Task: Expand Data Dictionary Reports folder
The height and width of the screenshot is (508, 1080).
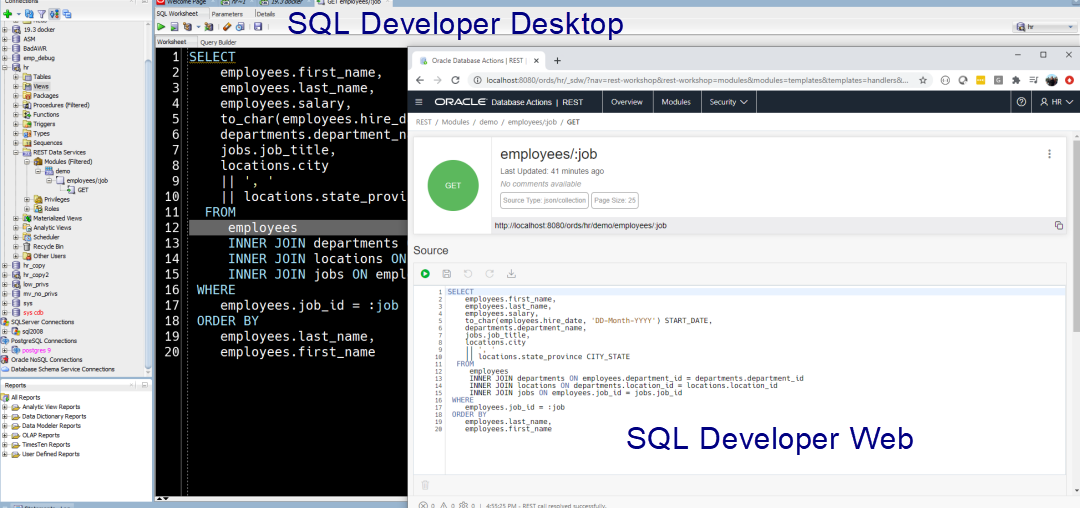Action: tap(6, 416)
